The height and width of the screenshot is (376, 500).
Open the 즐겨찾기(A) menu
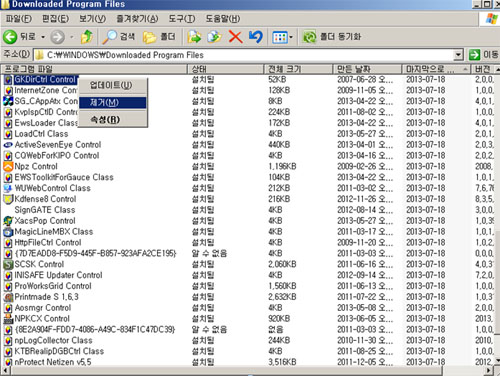[137, 19]
